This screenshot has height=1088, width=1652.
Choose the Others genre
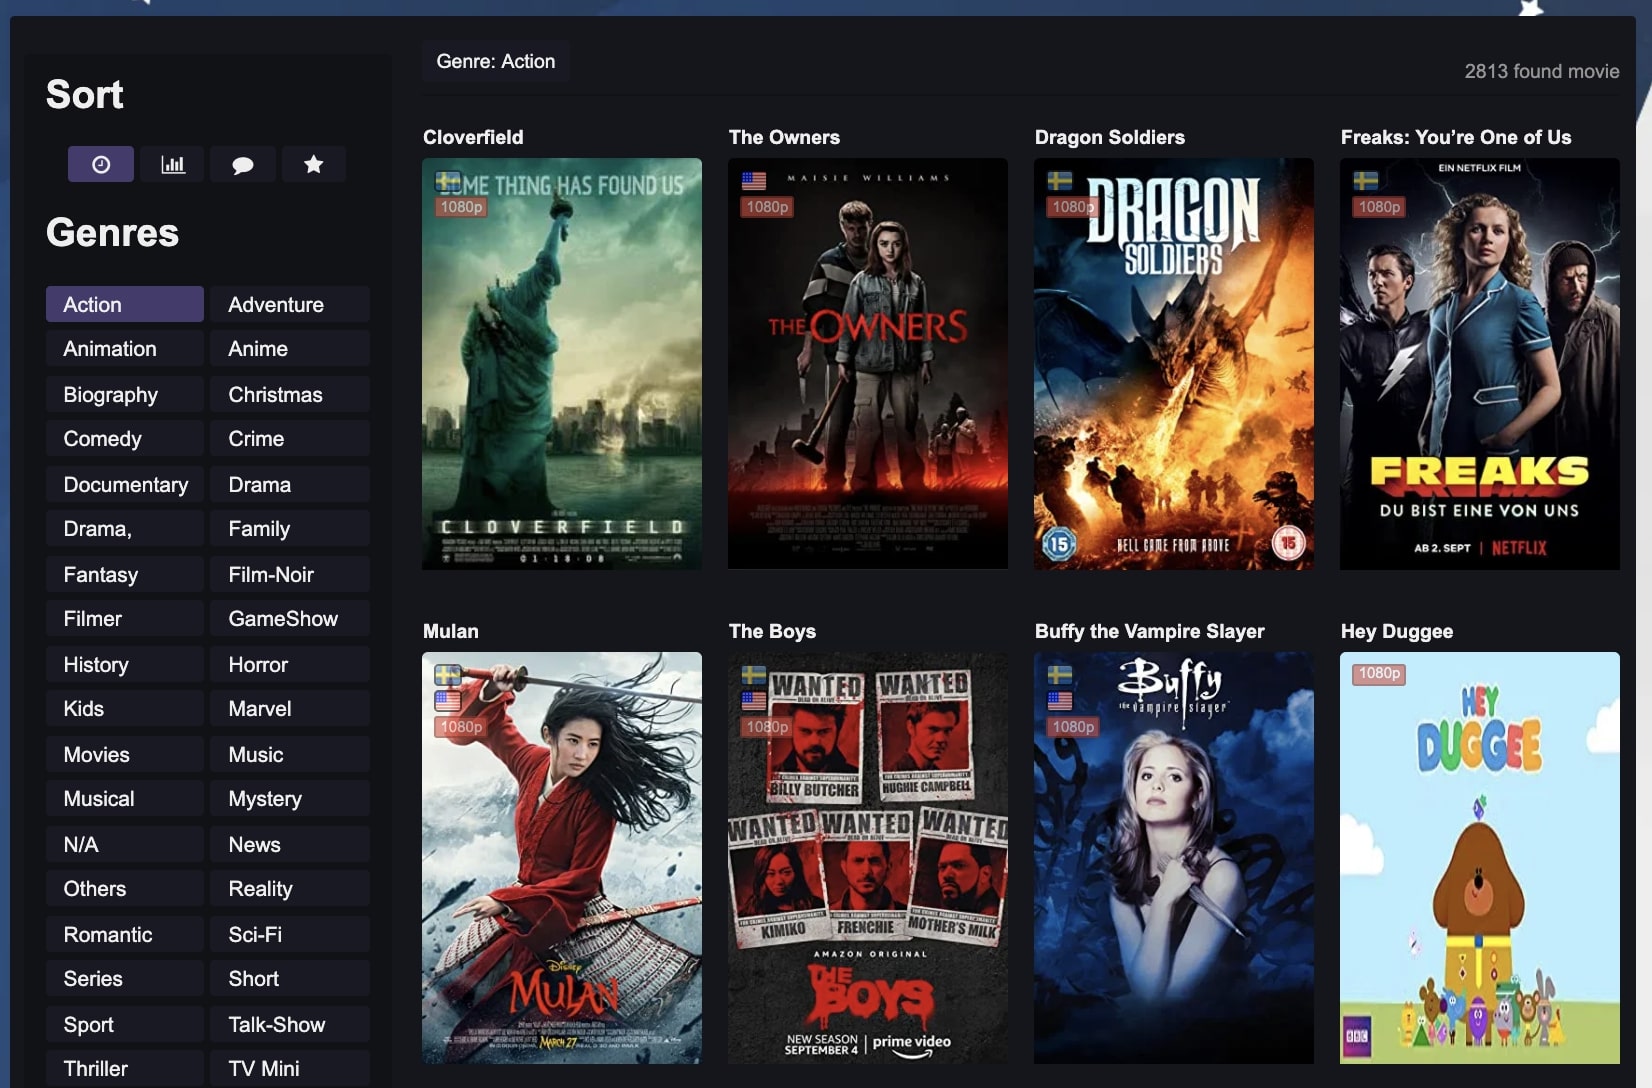click(125, 889)
